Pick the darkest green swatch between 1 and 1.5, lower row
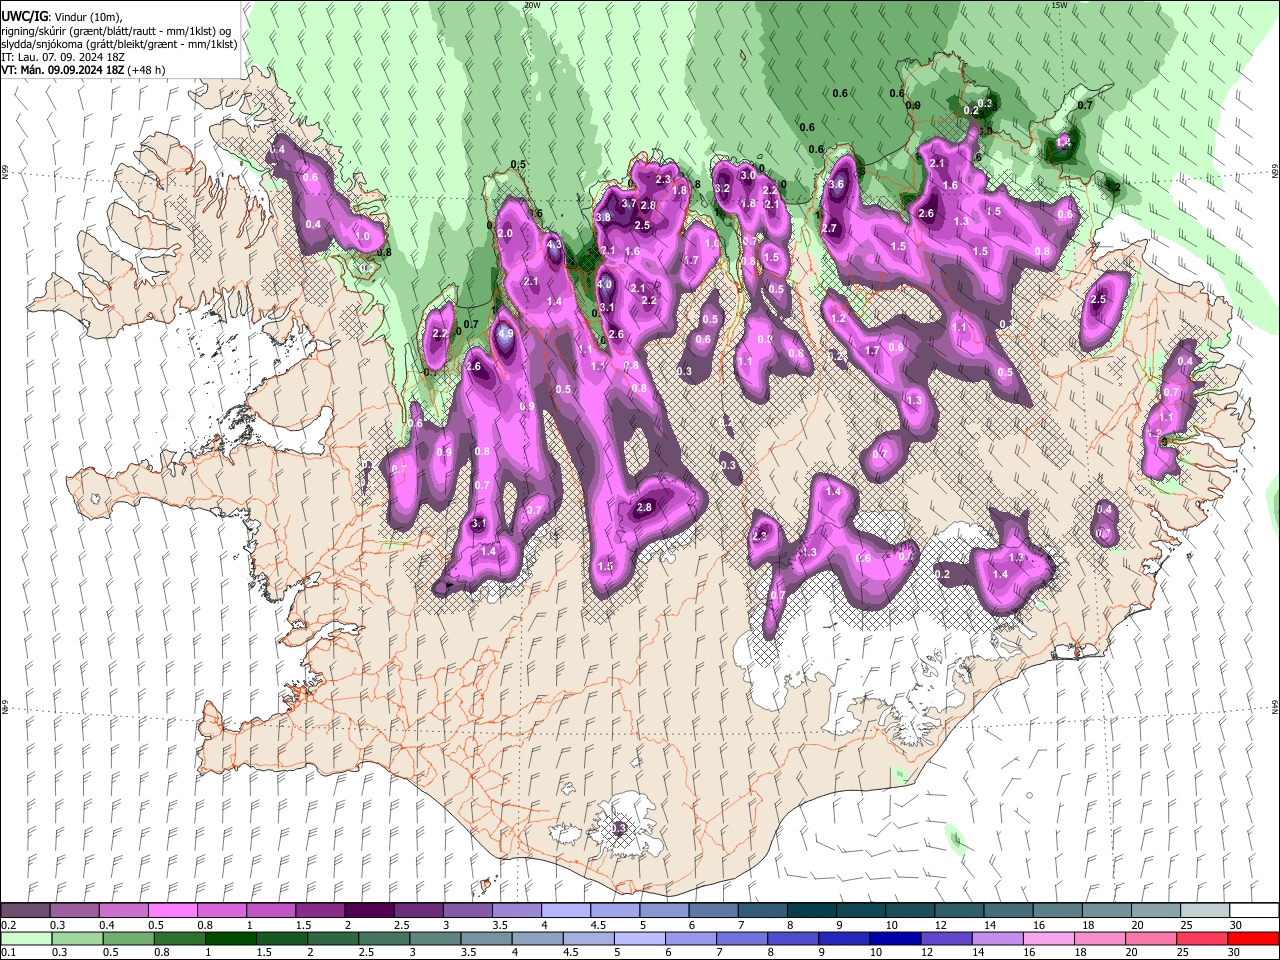 coord(230,938)
